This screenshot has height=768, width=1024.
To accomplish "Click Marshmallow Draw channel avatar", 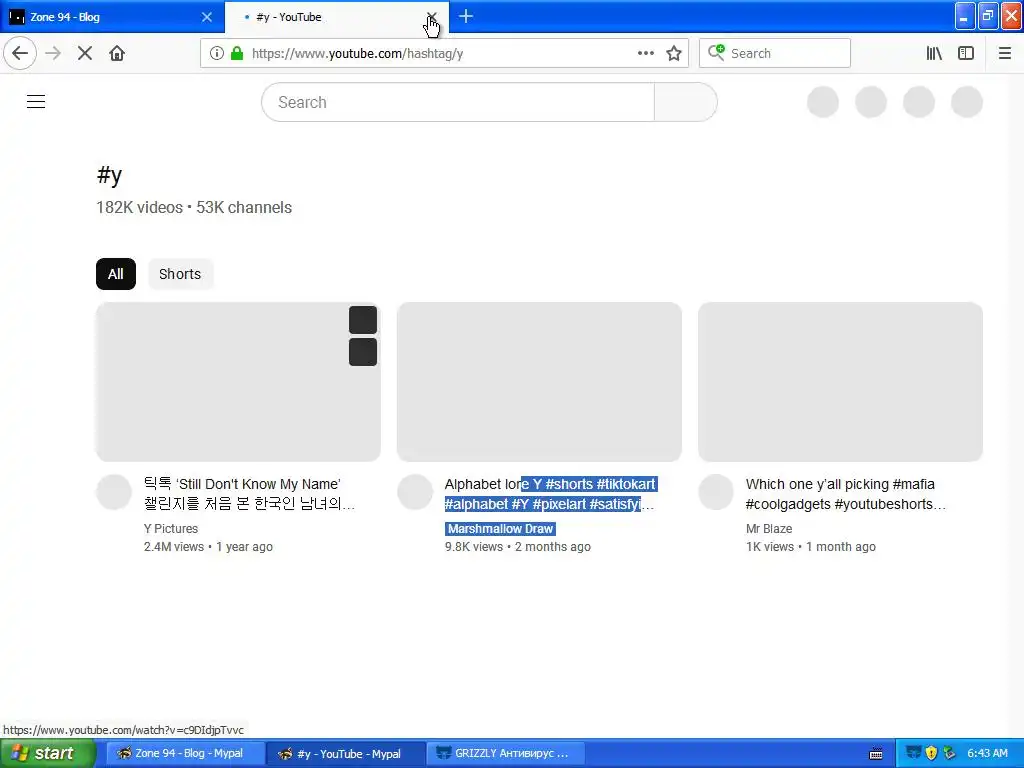I will click(415, 492).
